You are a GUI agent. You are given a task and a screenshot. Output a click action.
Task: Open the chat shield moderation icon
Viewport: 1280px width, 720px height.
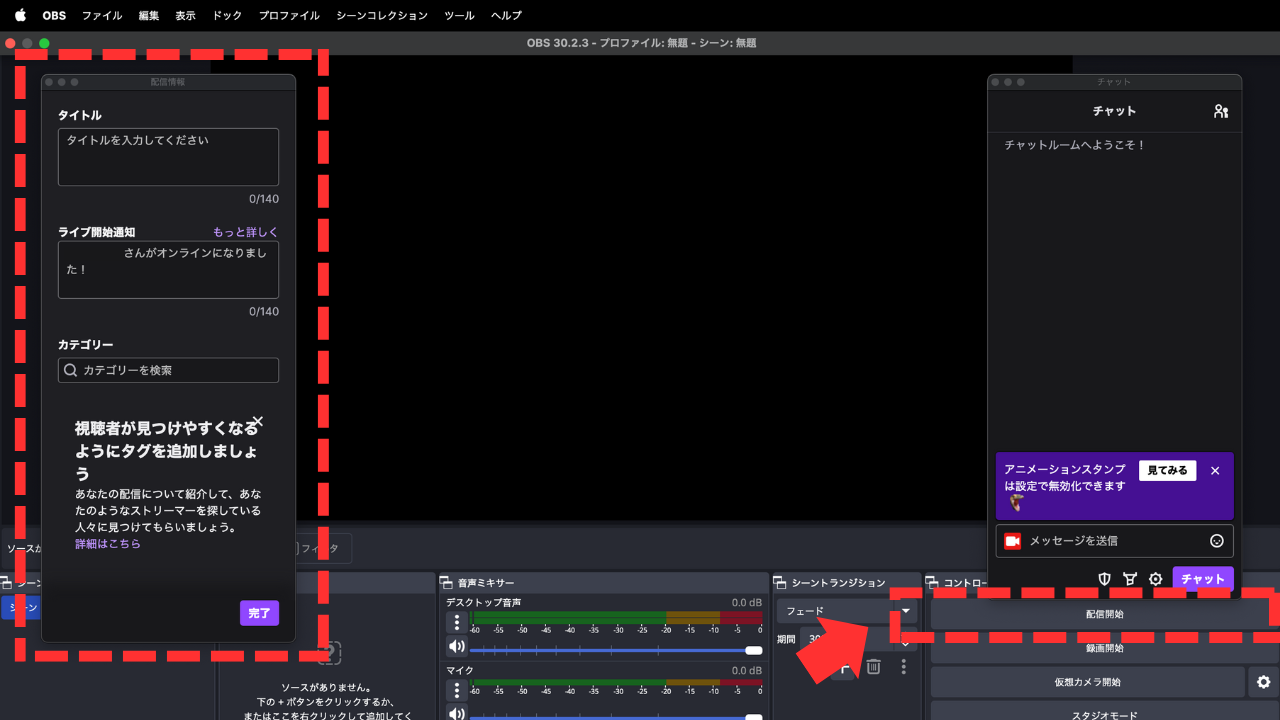(1104, 579)
